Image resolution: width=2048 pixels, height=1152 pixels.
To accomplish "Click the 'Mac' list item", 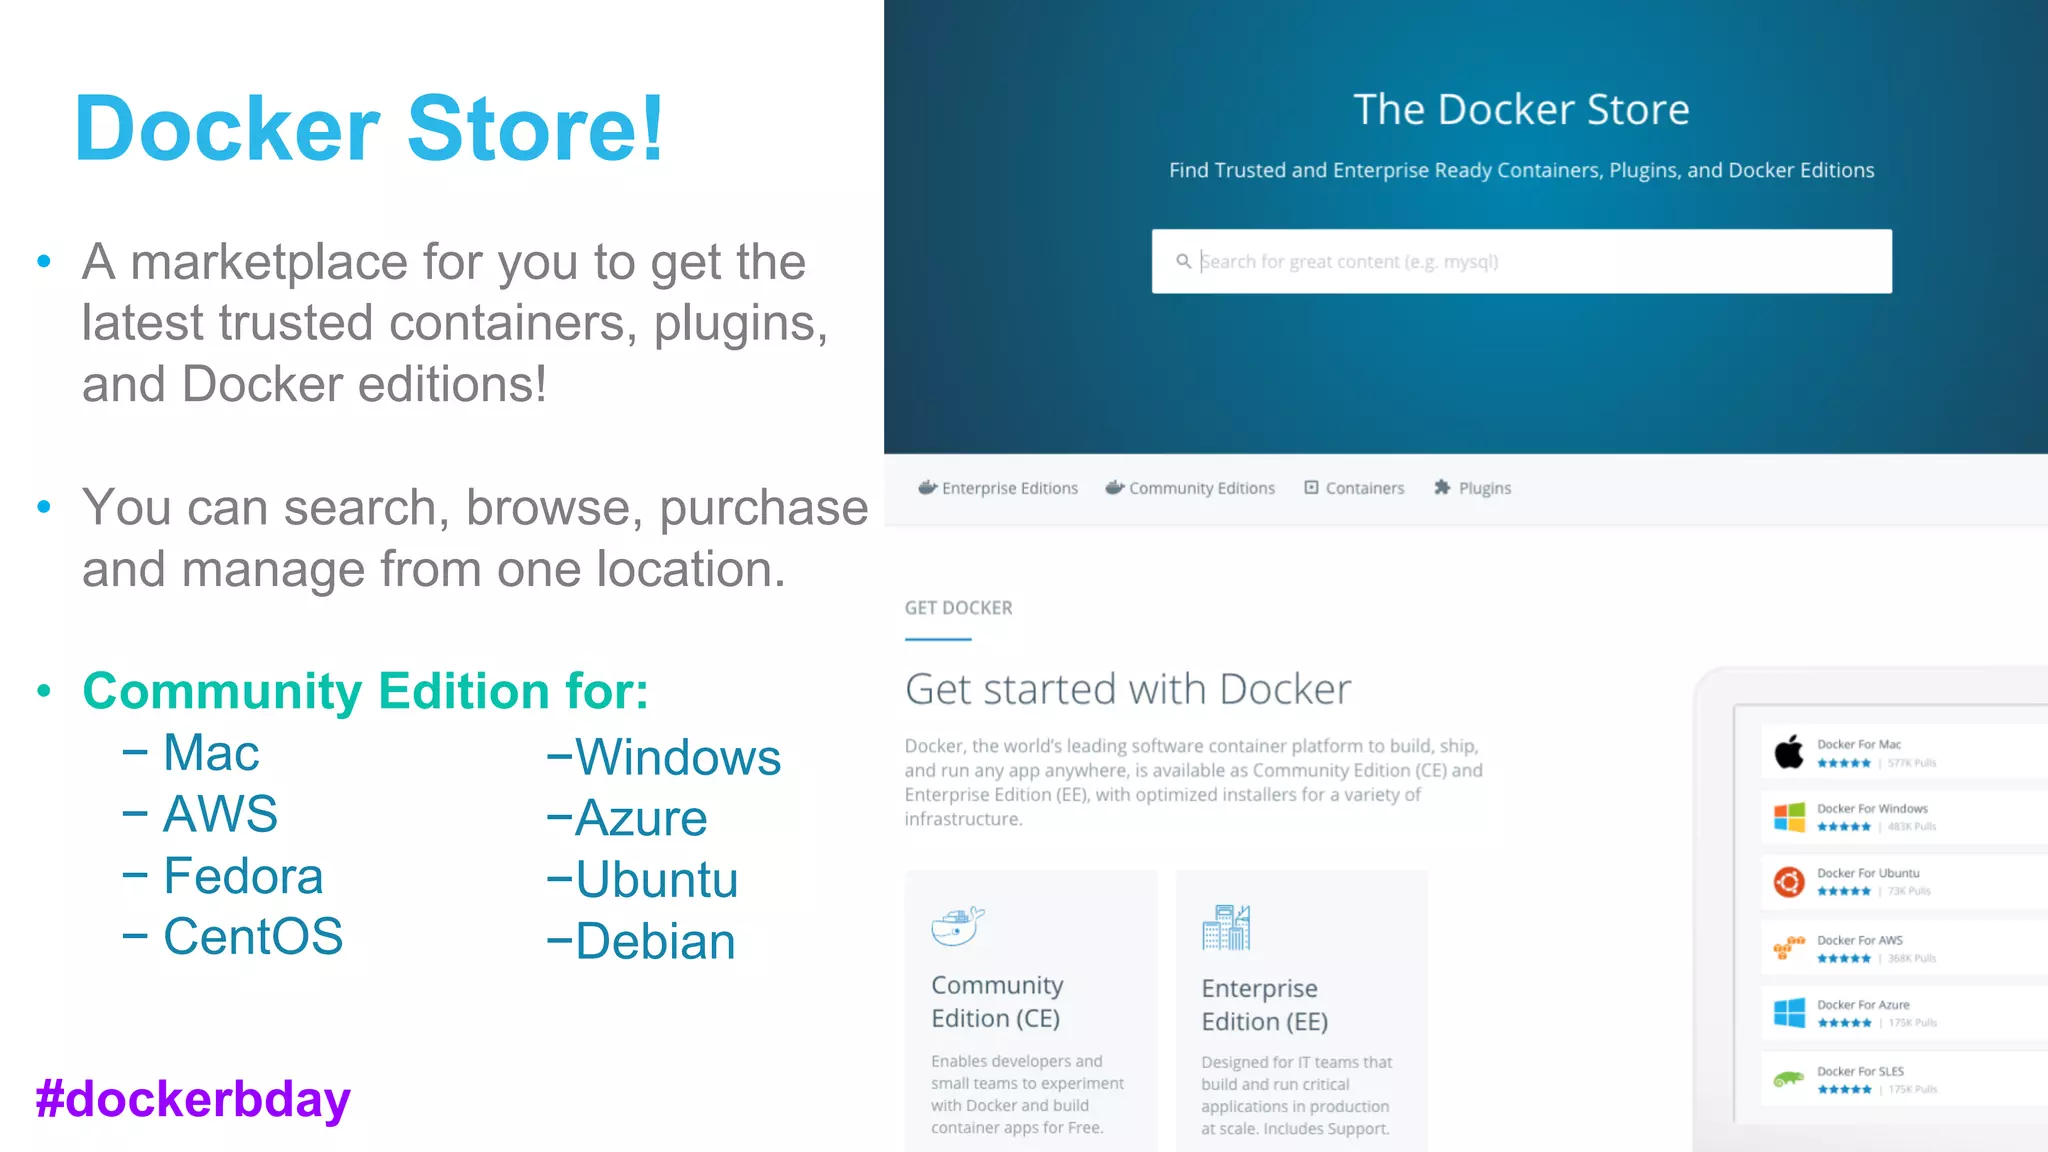I will (x=211, y=752).
